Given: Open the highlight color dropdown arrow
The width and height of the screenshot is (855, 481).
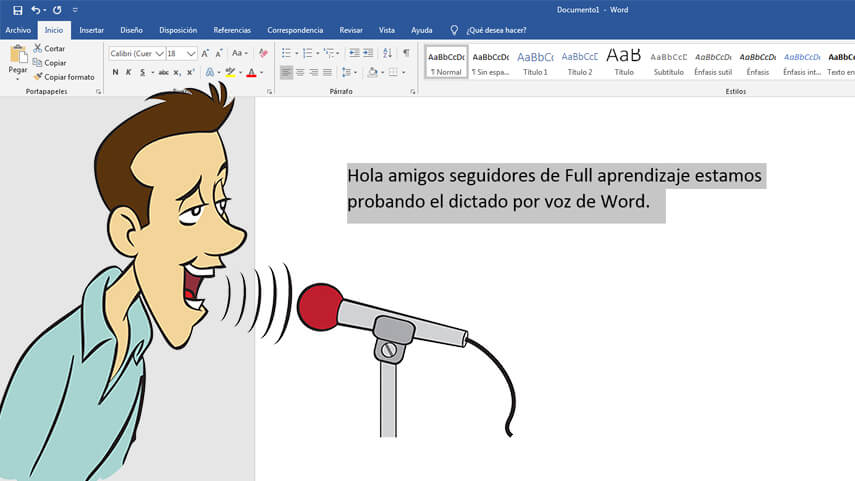Looking at the screenshot, I should [x=240, y=73].
